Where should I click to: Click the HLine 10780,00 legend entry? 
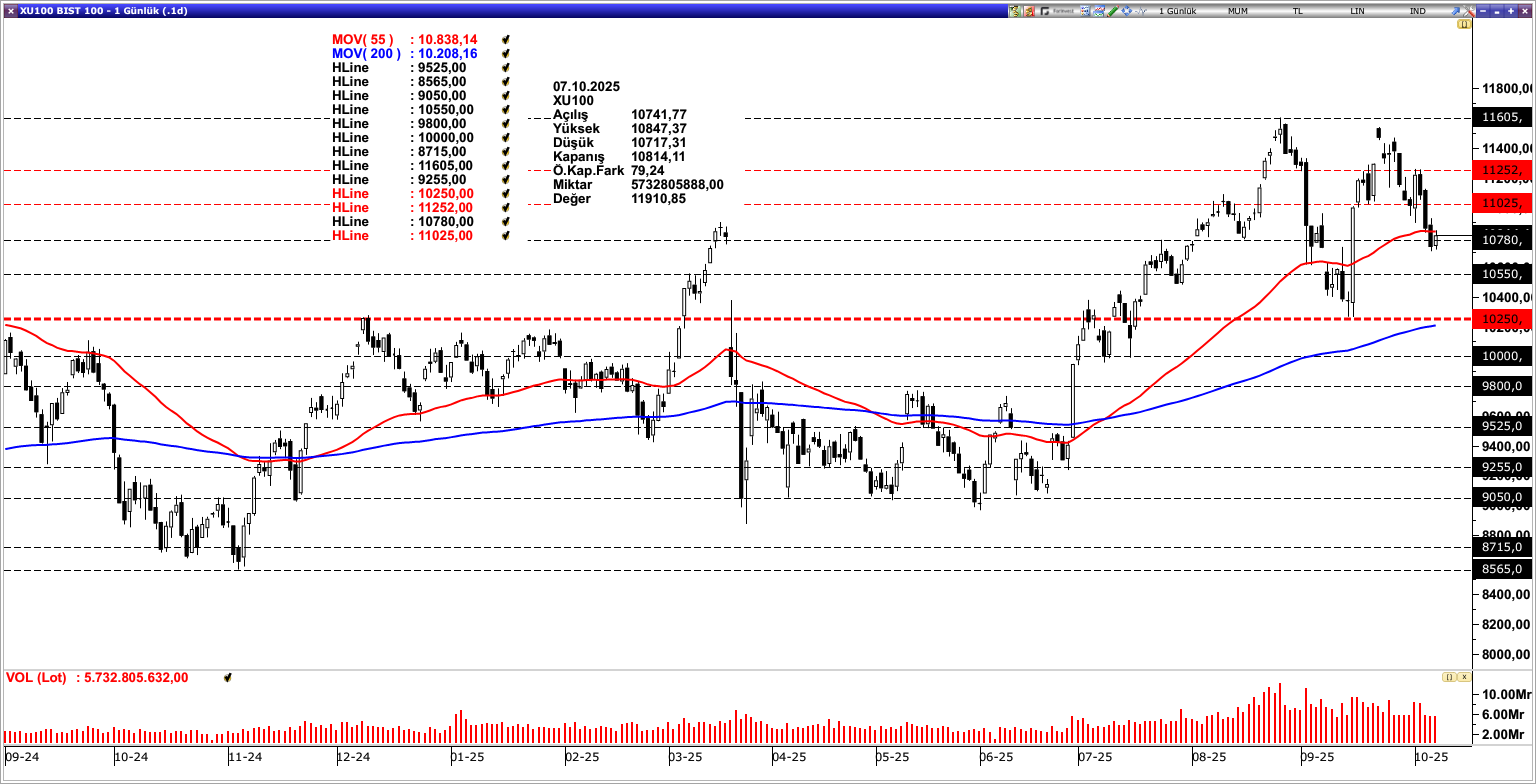point(402,221)
